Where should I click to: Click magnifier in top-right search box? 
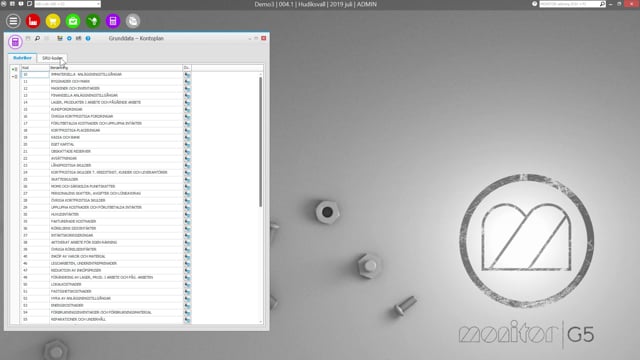[602, 4]
